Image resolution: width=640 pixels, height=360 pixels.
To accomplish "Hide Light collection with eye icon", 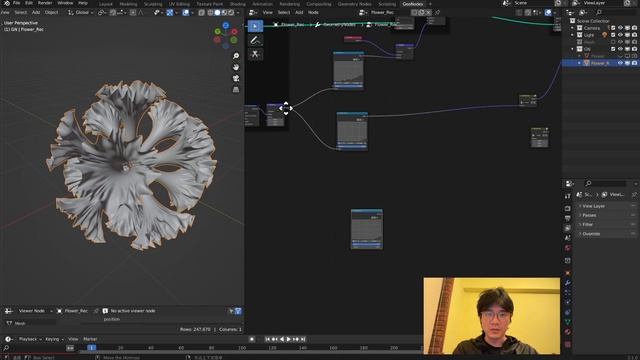I will tap(620, 35).
